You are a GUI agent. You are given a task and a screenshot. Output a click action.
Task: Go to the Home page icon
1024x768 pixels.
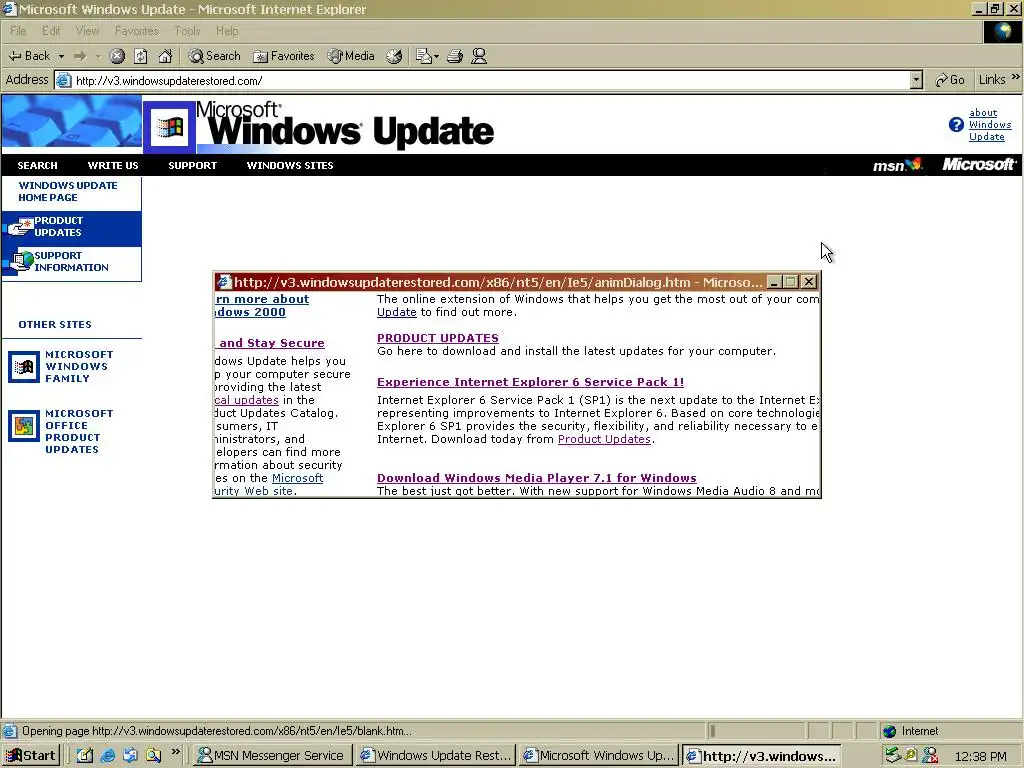[x=165, y=56]
